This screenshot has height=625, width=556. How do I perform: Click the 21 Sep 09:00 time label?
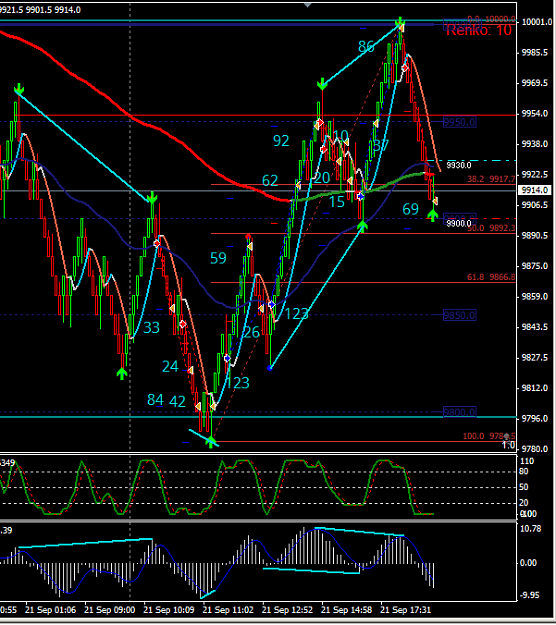(x=110, y=610)
